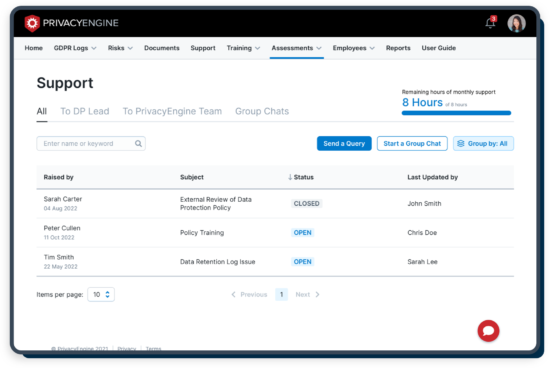Select the Sarah Carter row name

click(x=63, y=199)
